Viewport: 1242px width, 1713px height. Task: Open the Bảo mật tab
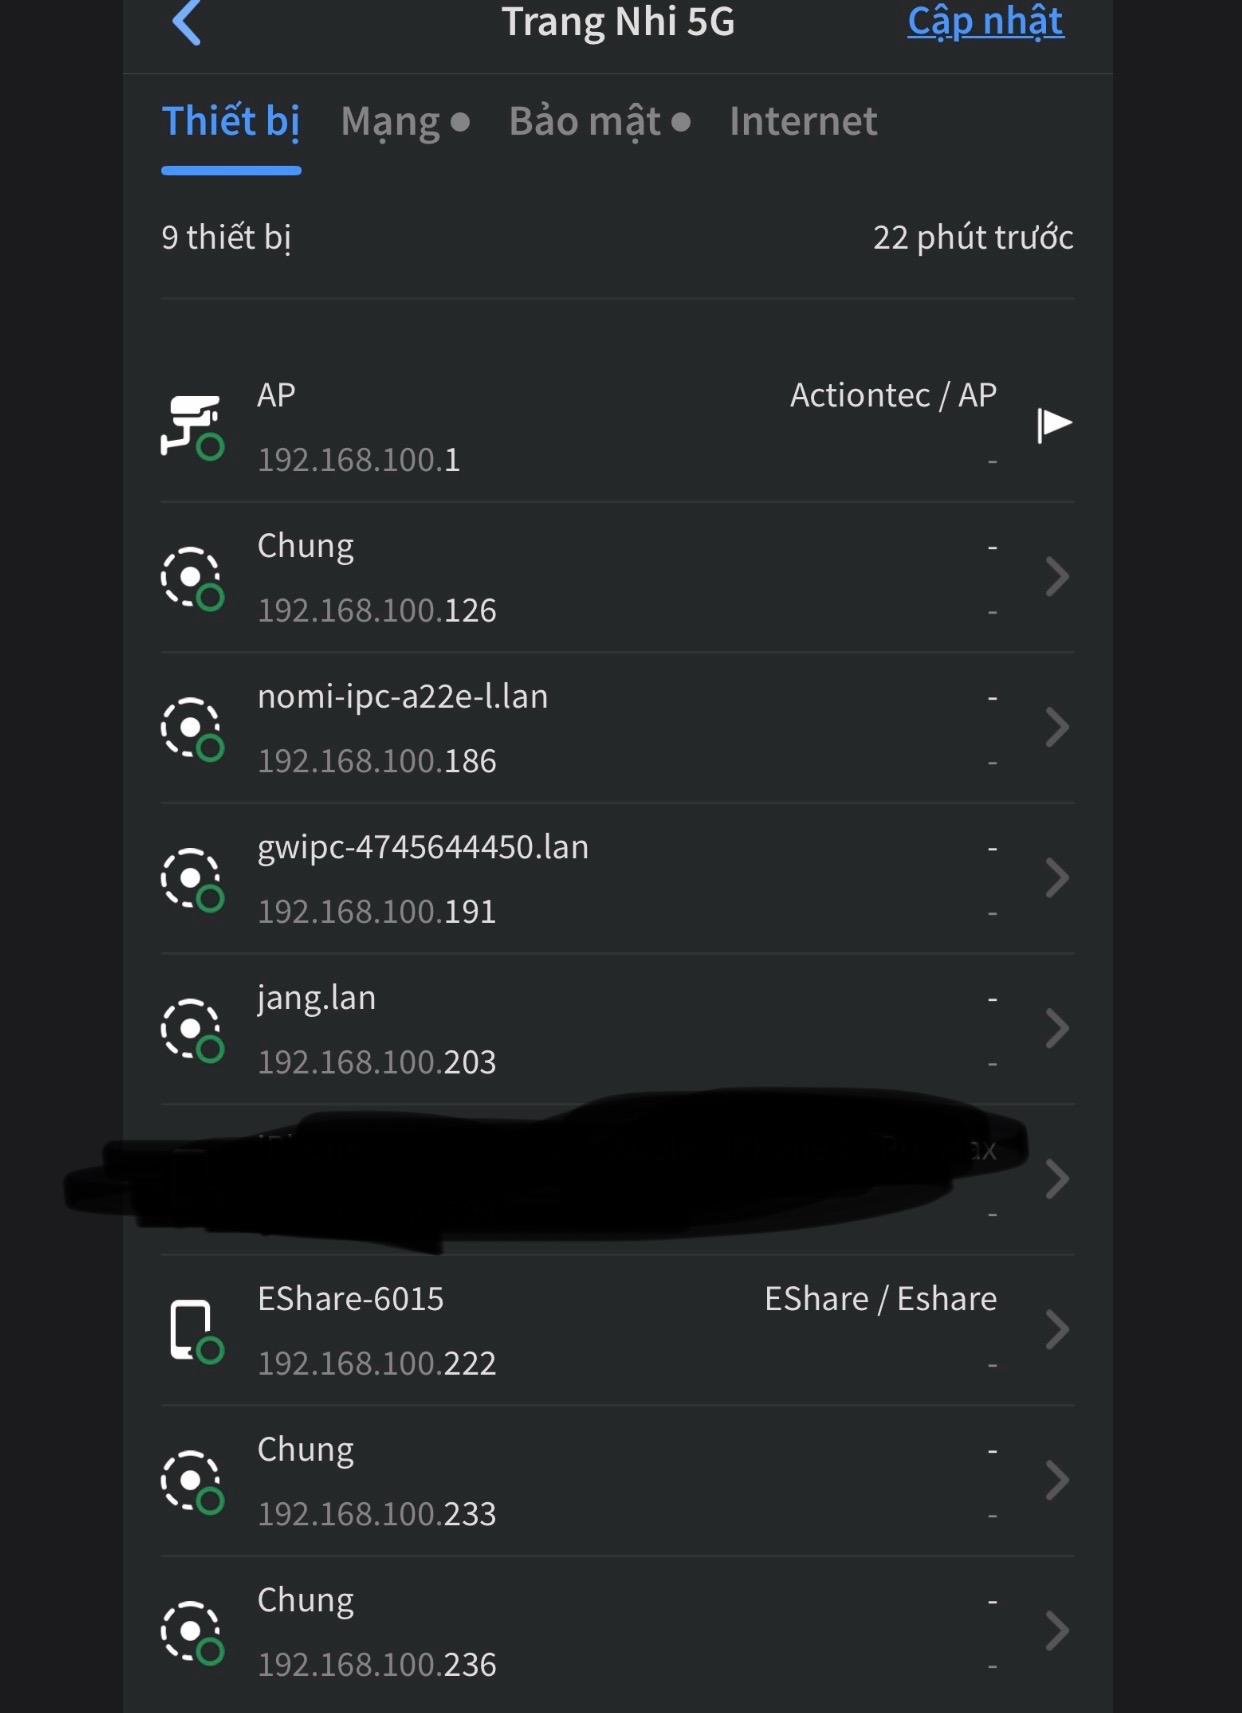598,122
